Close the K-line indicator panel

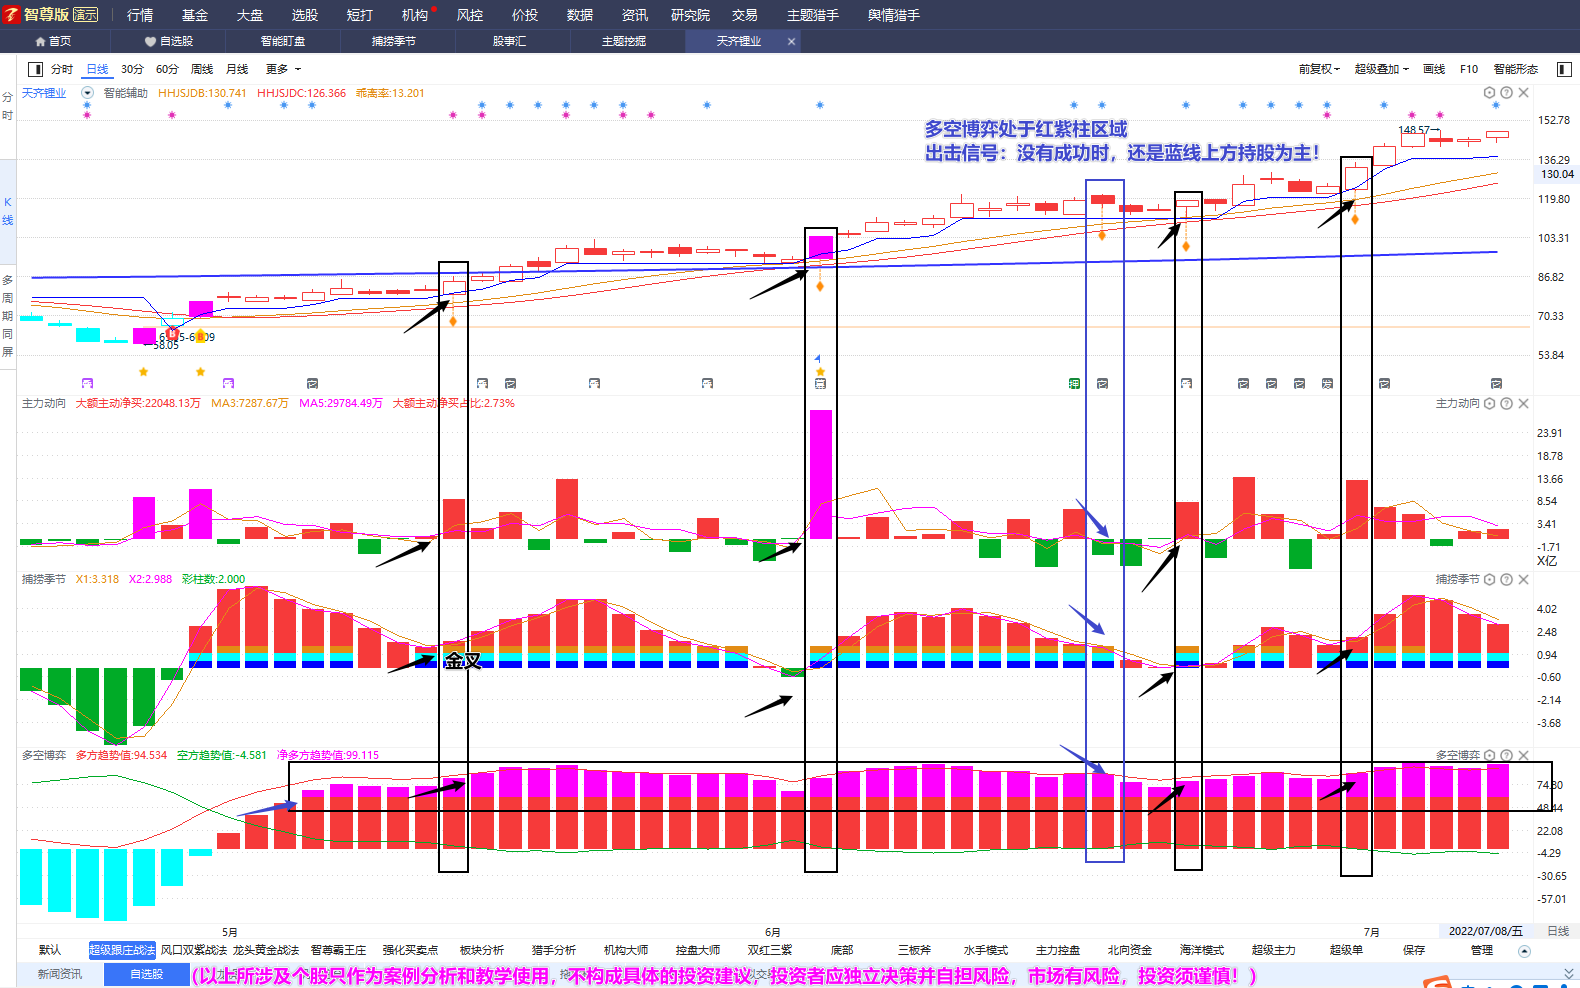[1523, 93]
